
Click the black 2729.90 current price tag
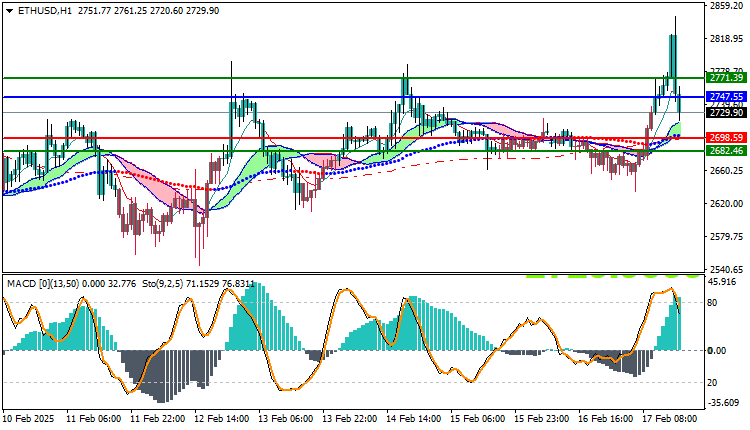[x=726, y=112]
